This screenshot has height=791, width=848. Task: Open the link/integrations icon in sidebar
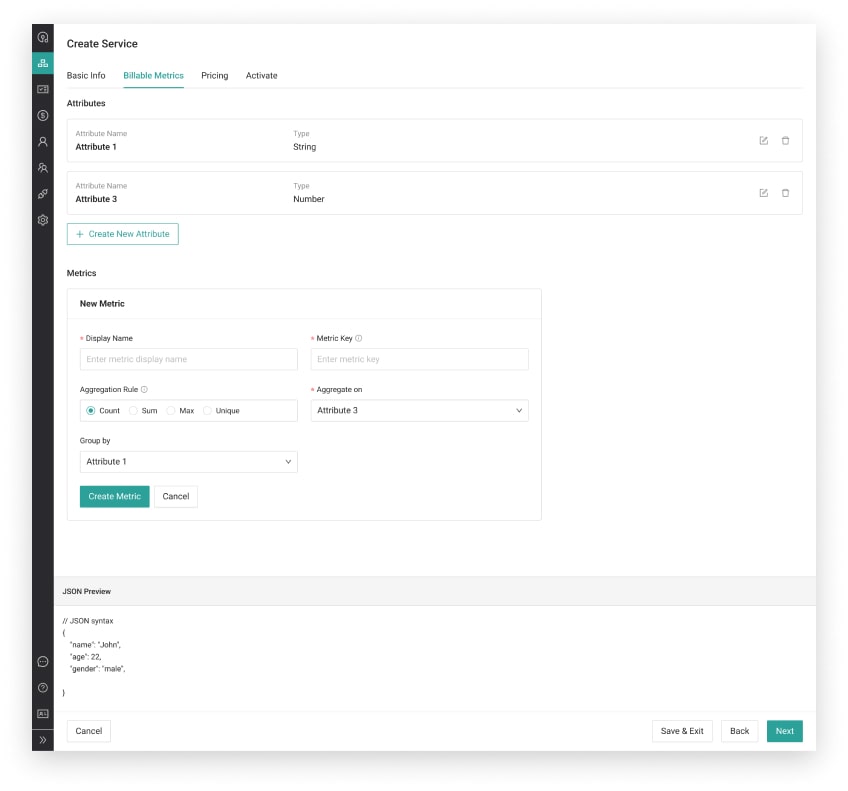tap(43, 194)
